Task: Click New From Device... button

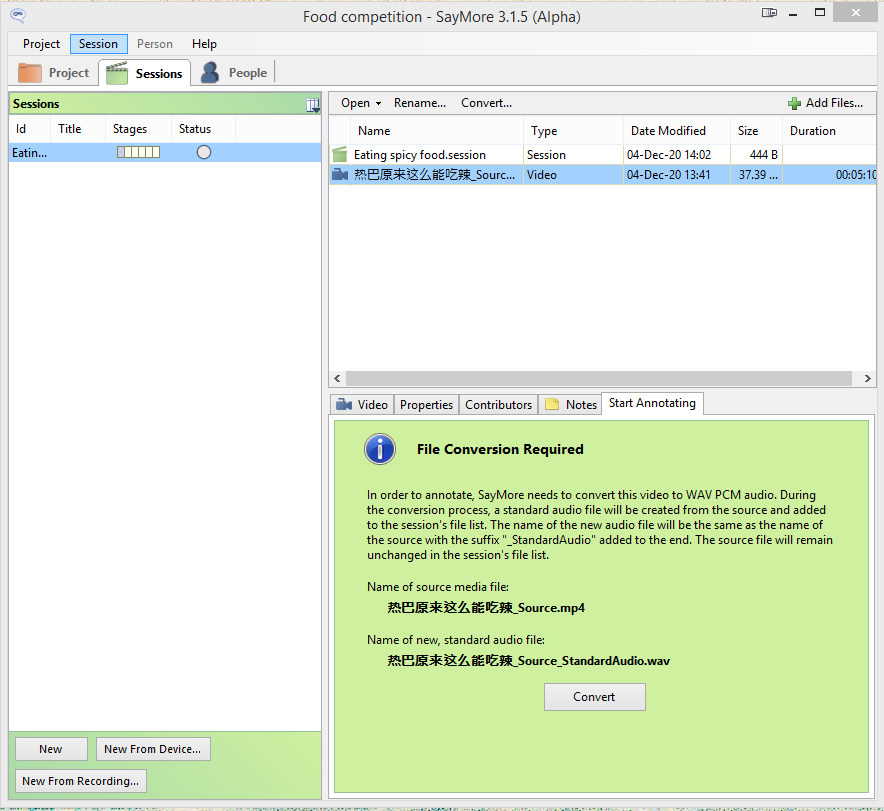Action: pos(153,749)
